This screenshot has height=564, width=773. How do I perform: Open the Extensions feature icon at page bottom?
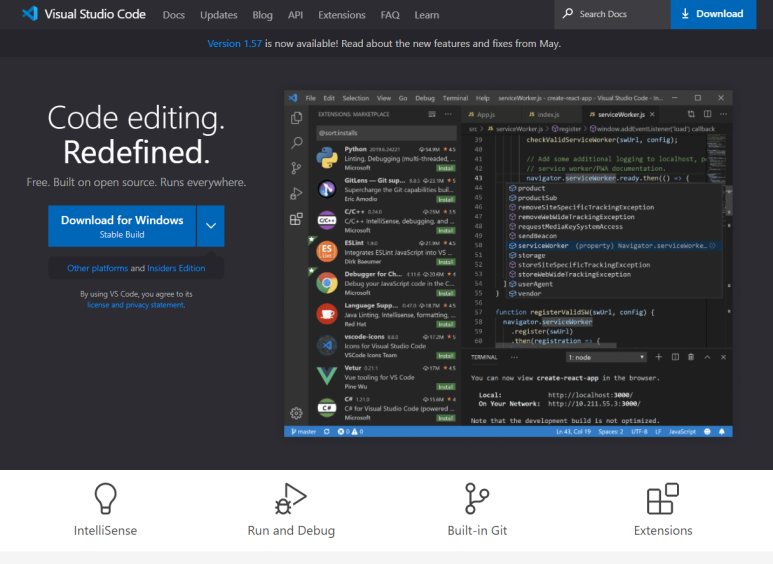663,498
